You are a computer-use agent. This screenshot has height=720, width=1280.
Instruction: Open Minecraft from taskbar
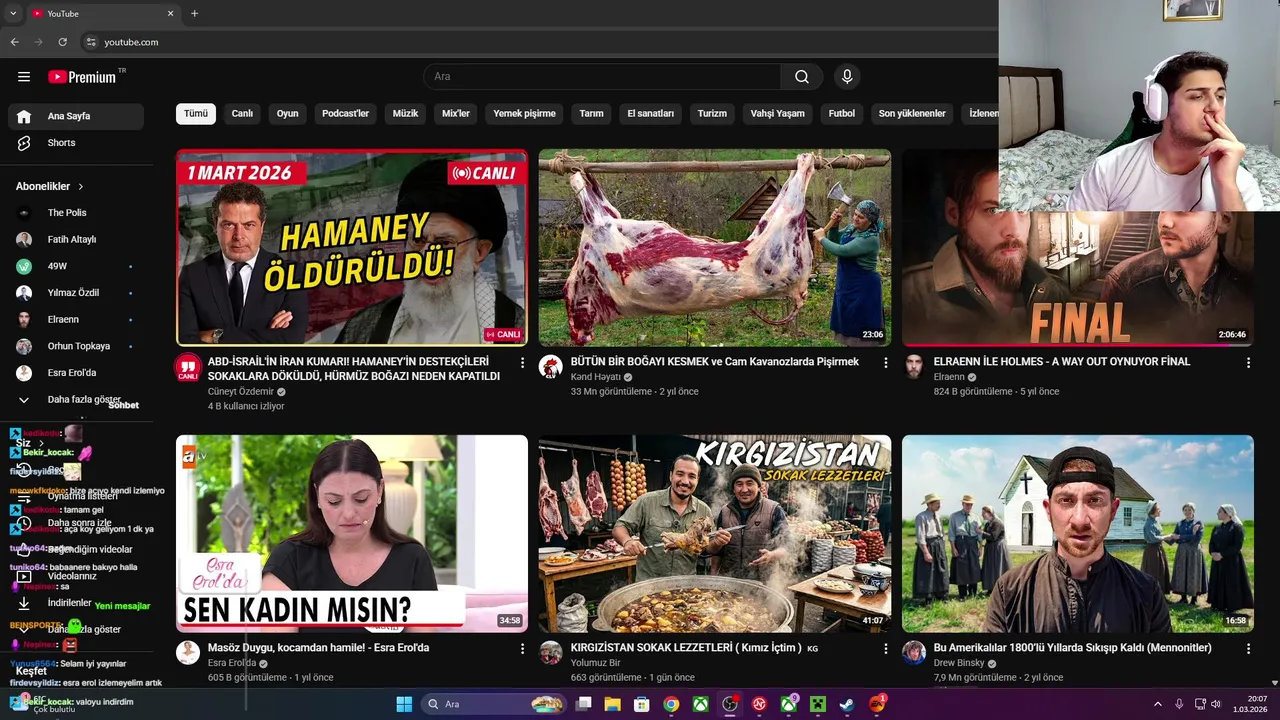point(818,704)
